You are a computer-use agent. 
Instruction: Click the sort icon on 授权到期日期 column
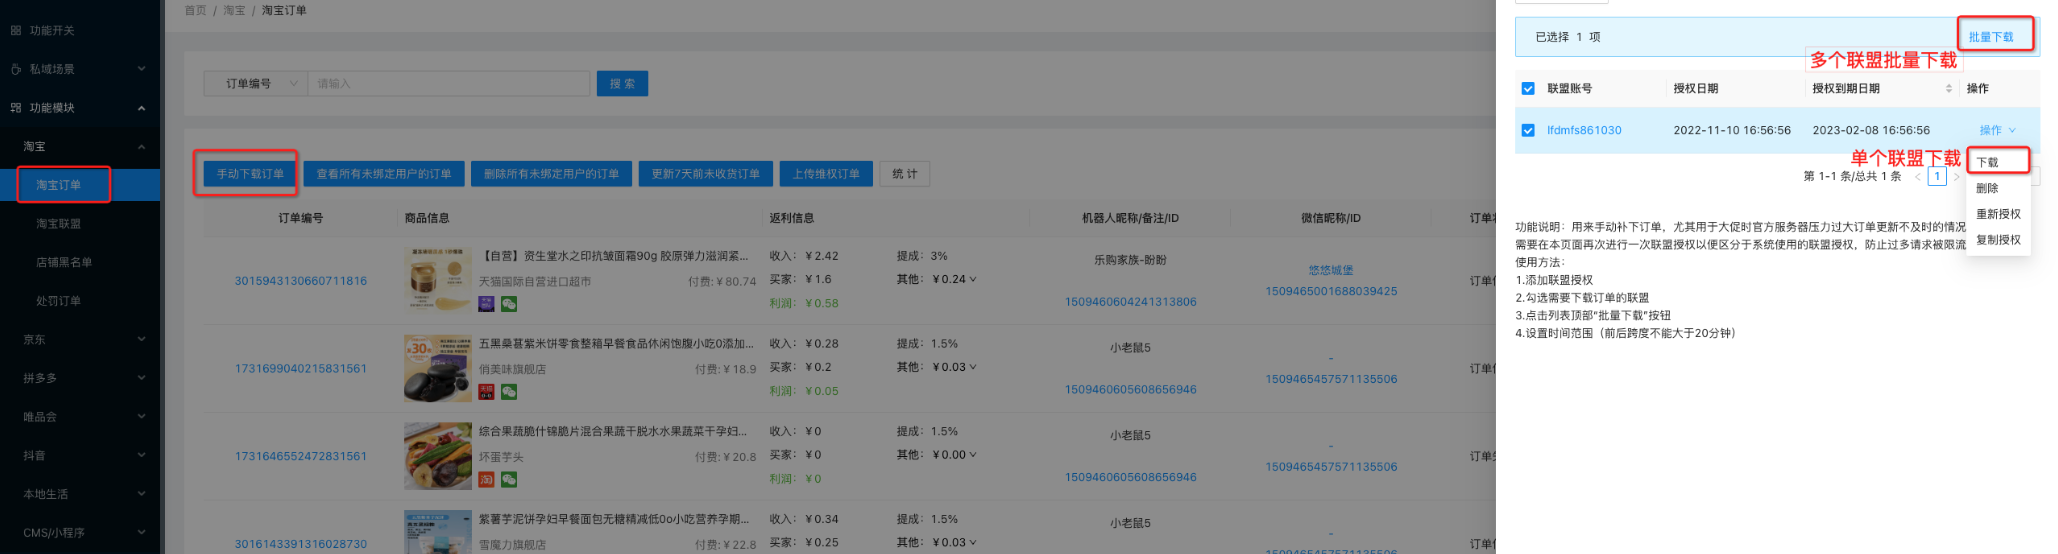click(1948, 89)
